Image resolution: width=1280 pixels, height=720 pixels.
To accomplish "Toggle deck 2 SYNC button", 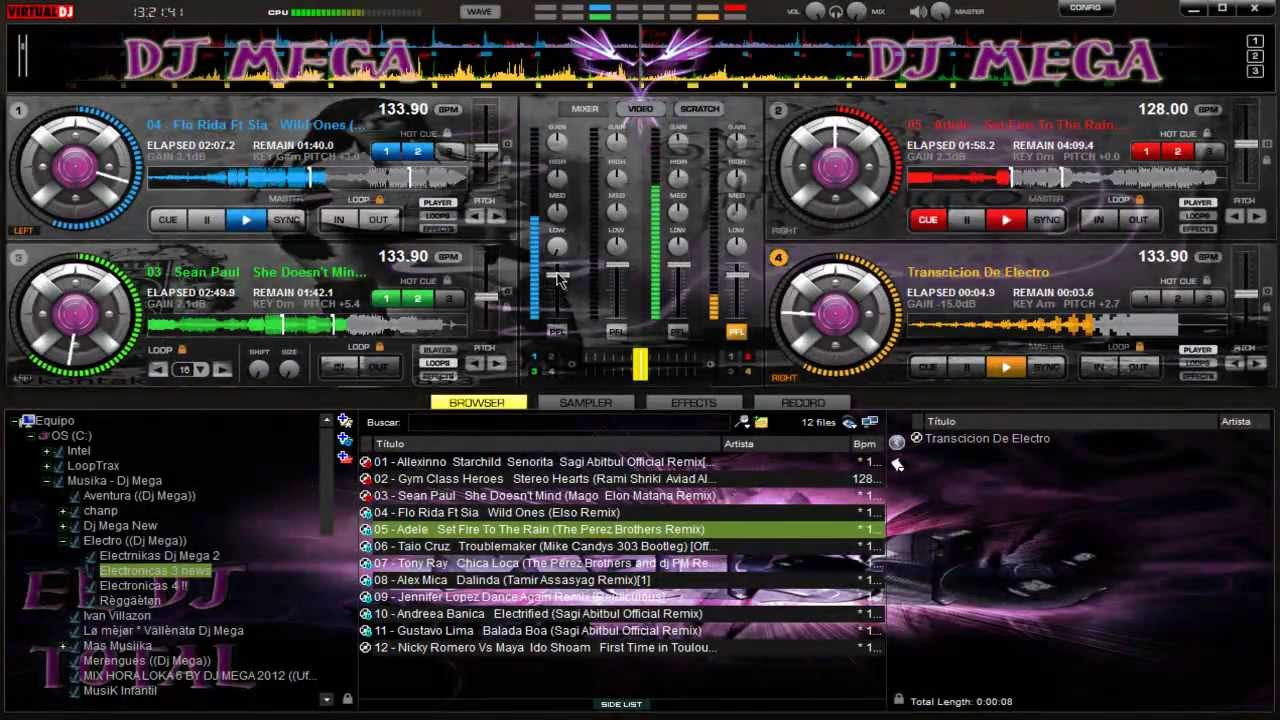I will point(1046,220).
